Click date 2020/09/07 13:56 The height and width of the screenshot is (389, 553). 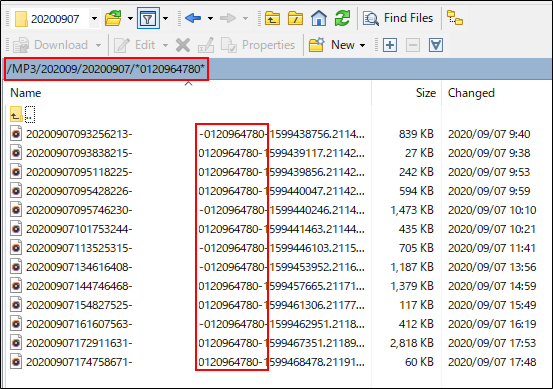(492, 267)
